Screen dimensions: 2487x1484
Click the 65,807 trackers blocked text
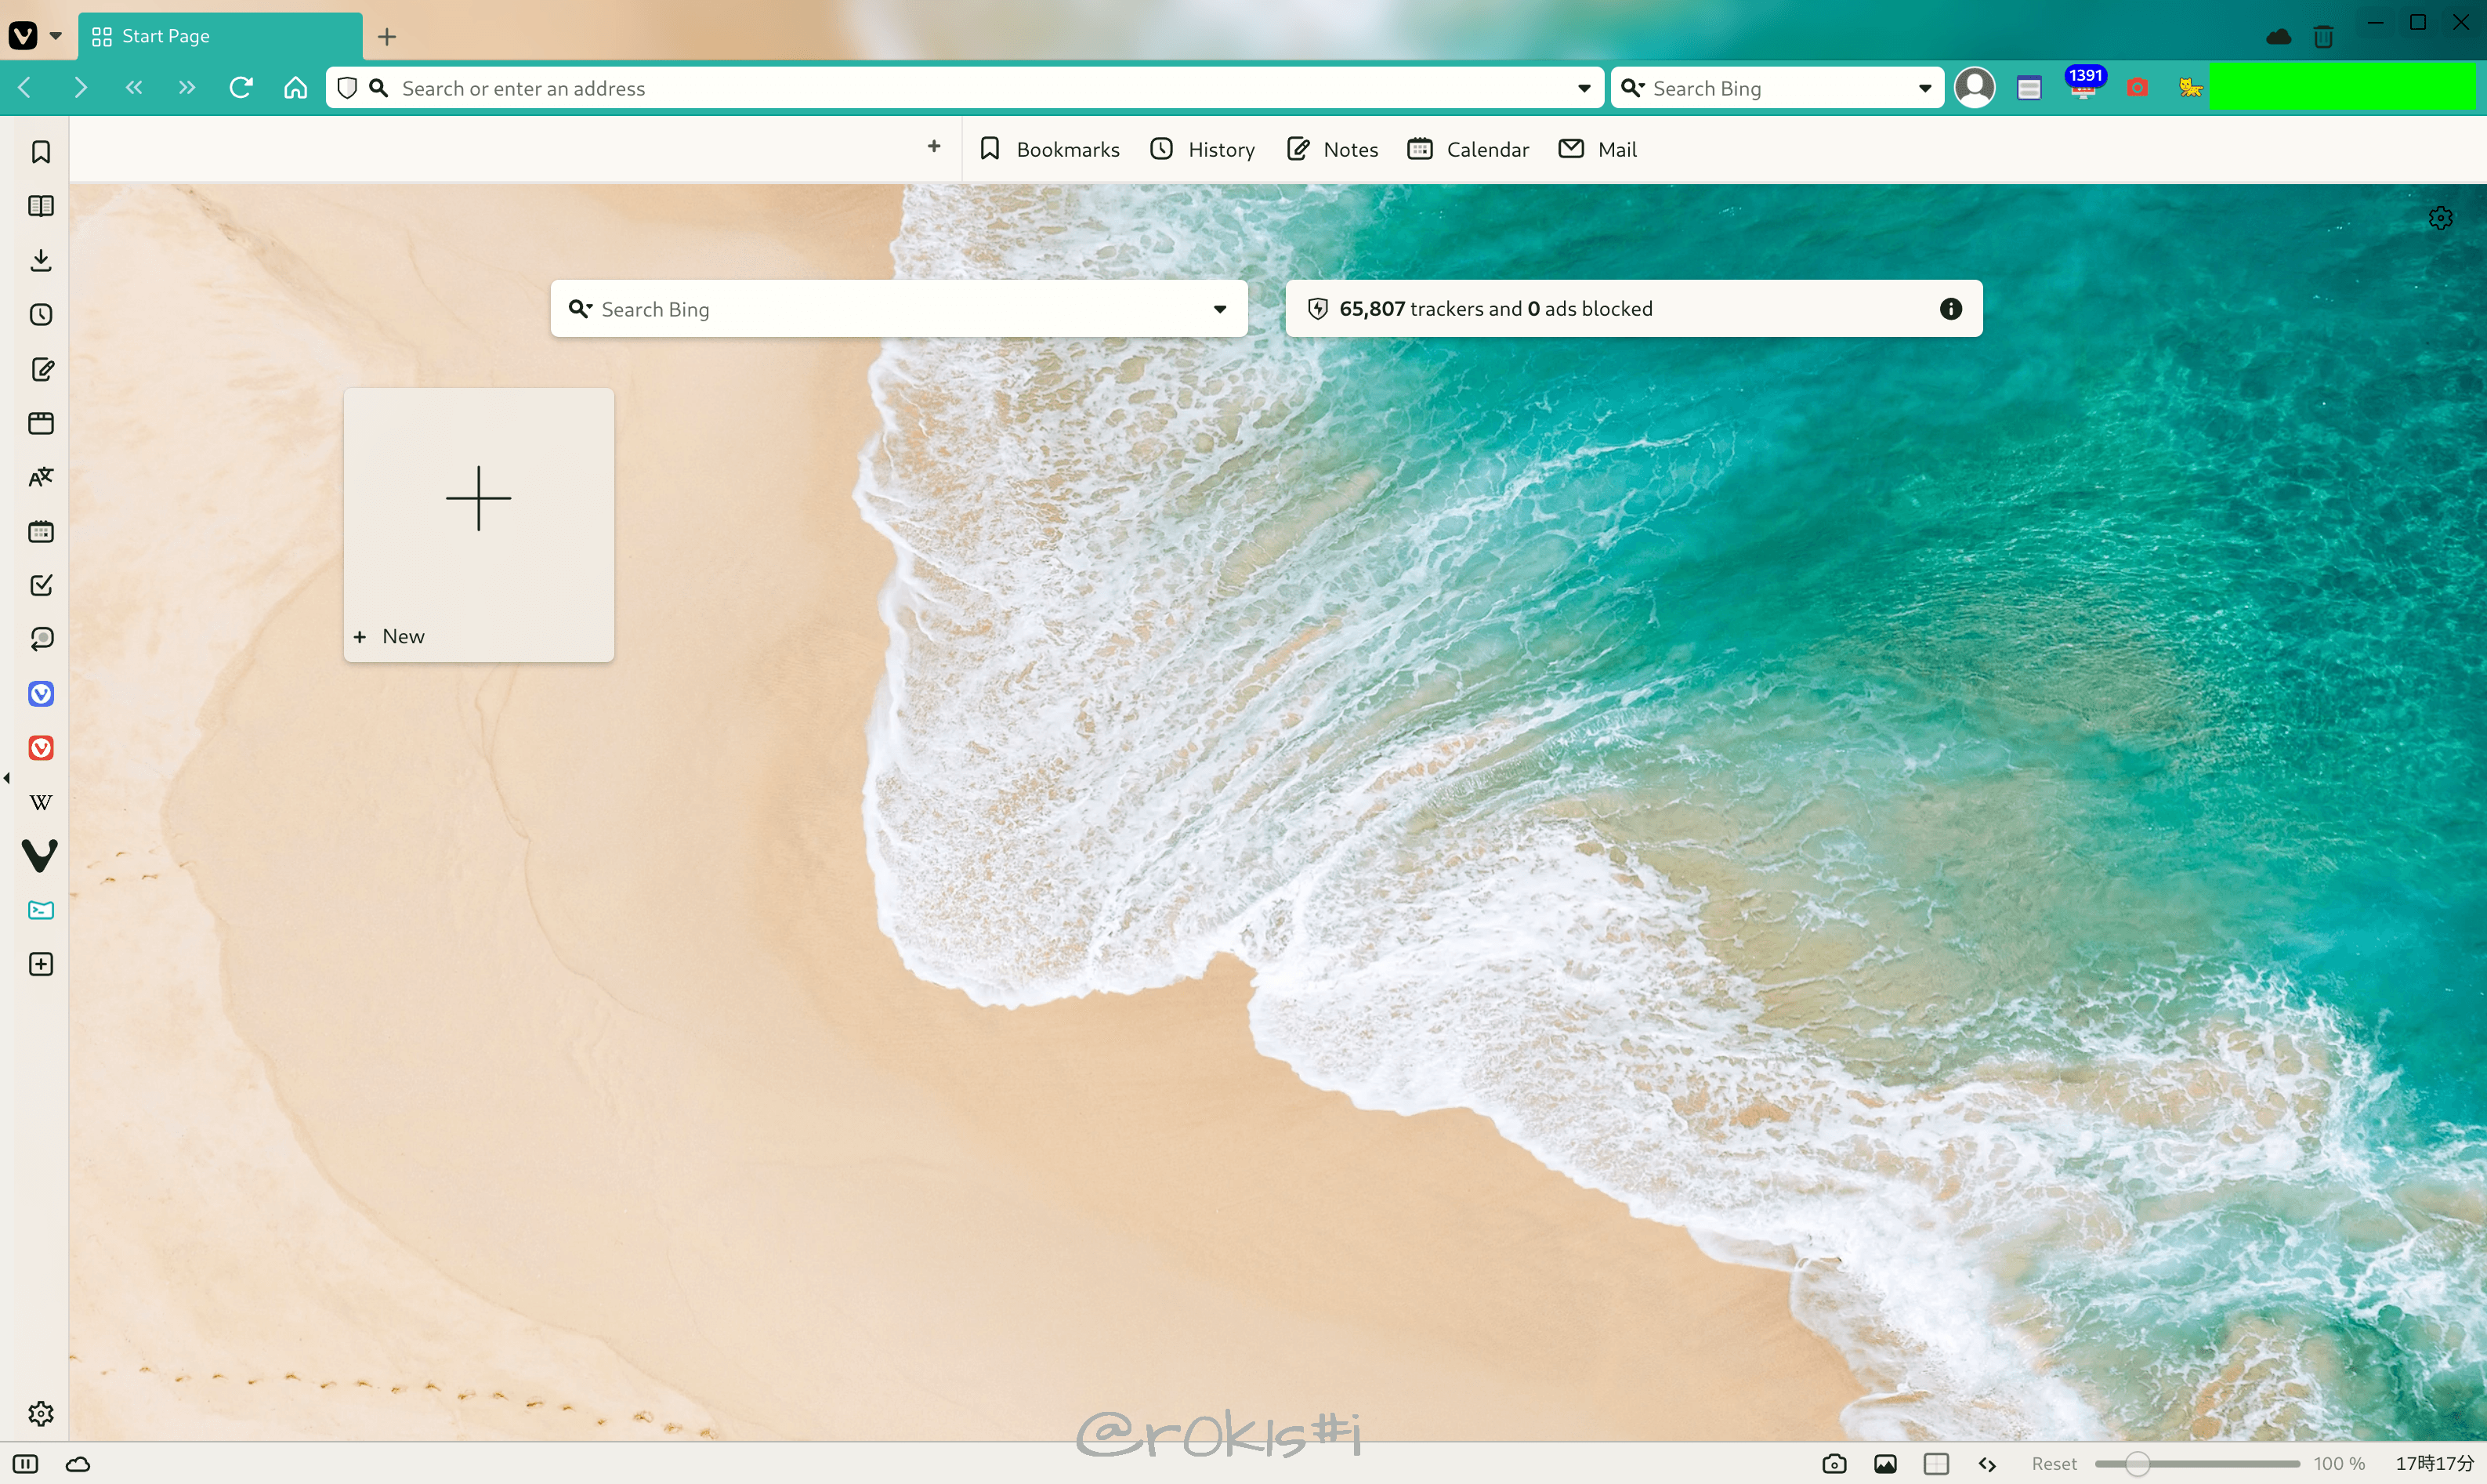point(1495,309)
